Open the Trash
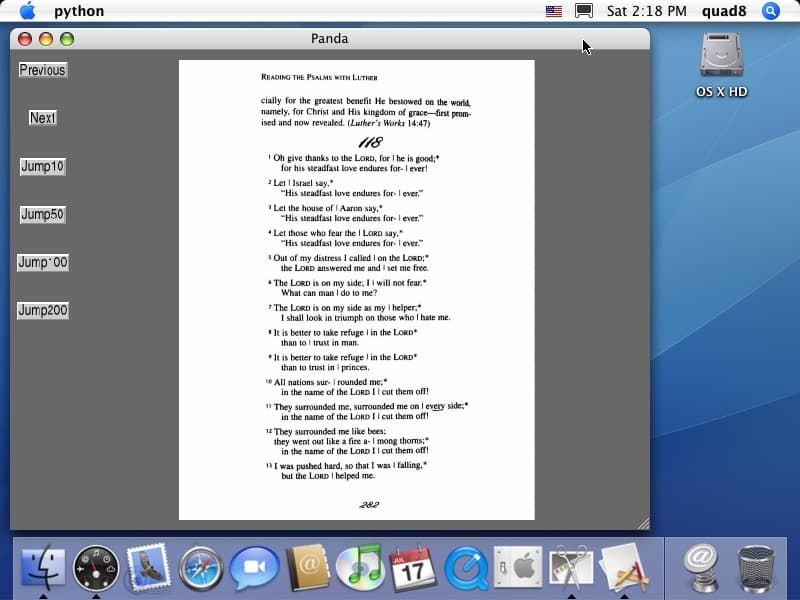The image size is (800, 600). point(756,568)
